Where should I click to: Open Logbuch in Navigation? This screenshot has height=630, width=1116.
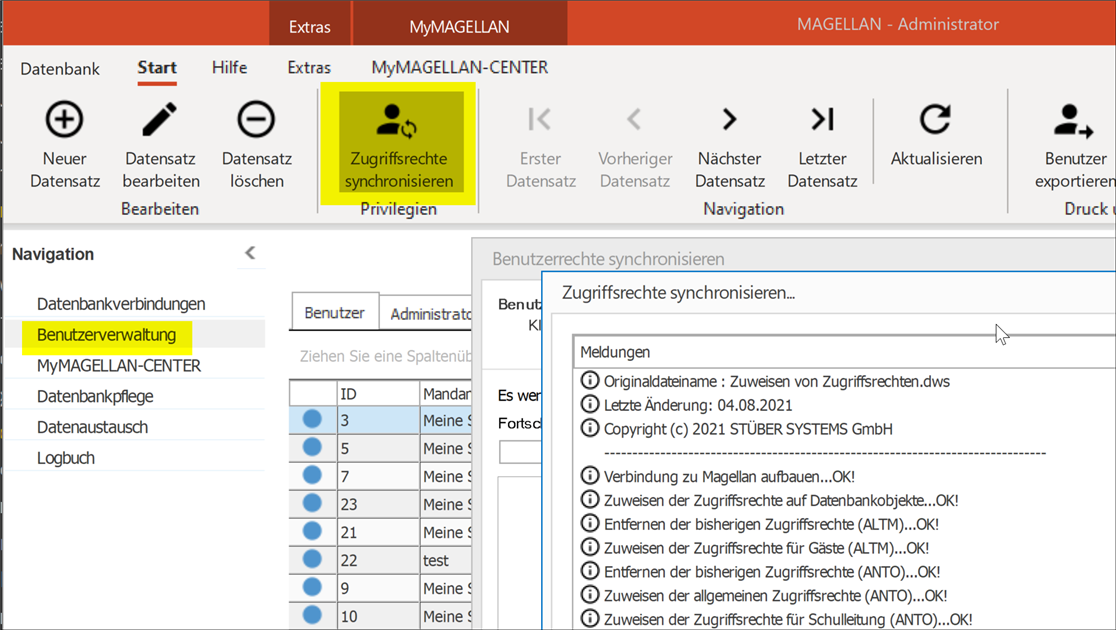tap(65, 458)
